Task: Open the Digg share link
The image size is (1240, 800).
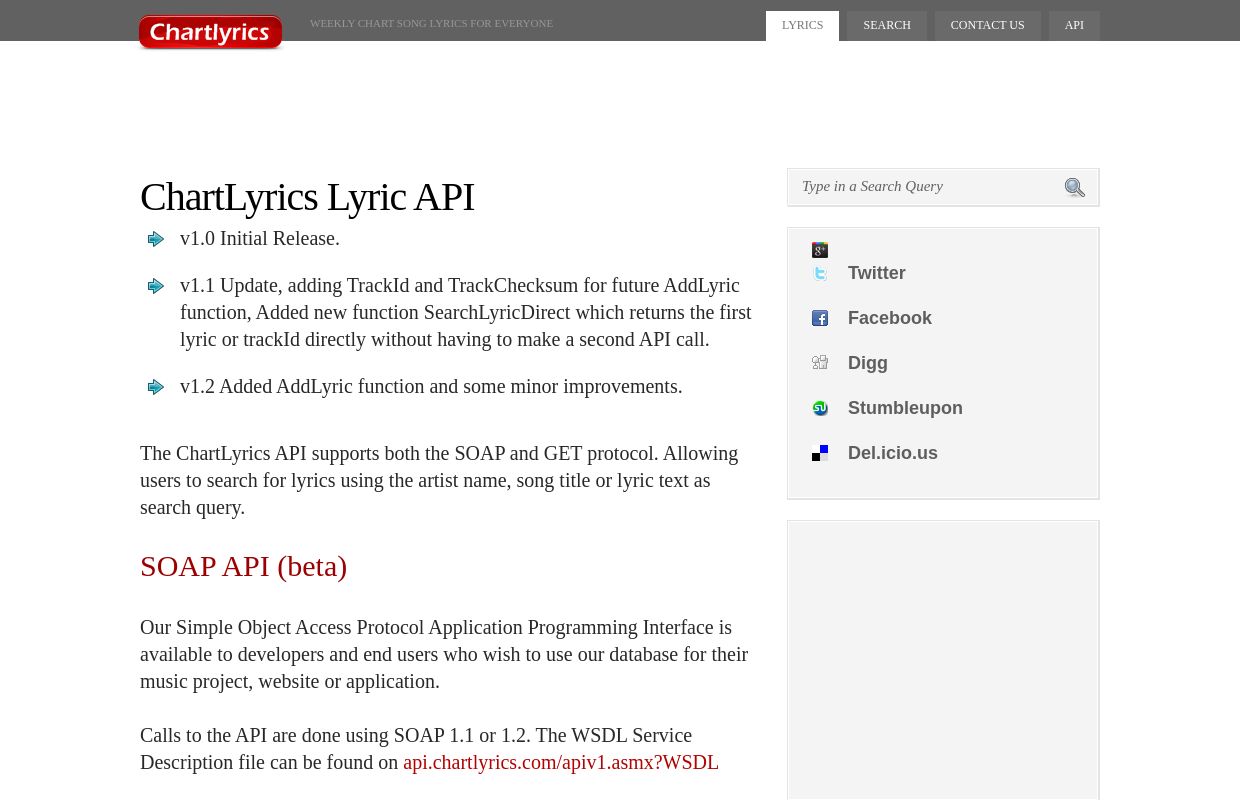Action: point(868,363)
